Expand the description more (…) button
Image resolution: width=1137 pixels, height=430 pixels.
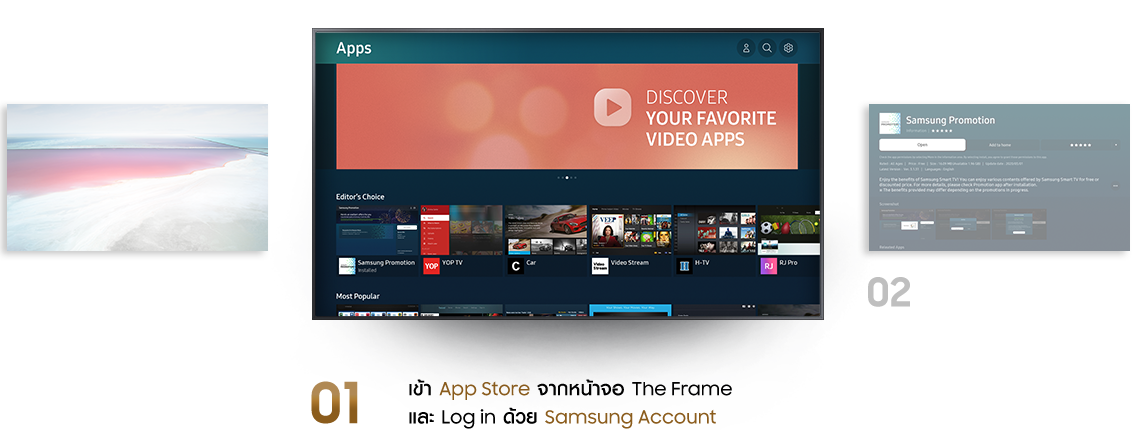[1115, 186]
